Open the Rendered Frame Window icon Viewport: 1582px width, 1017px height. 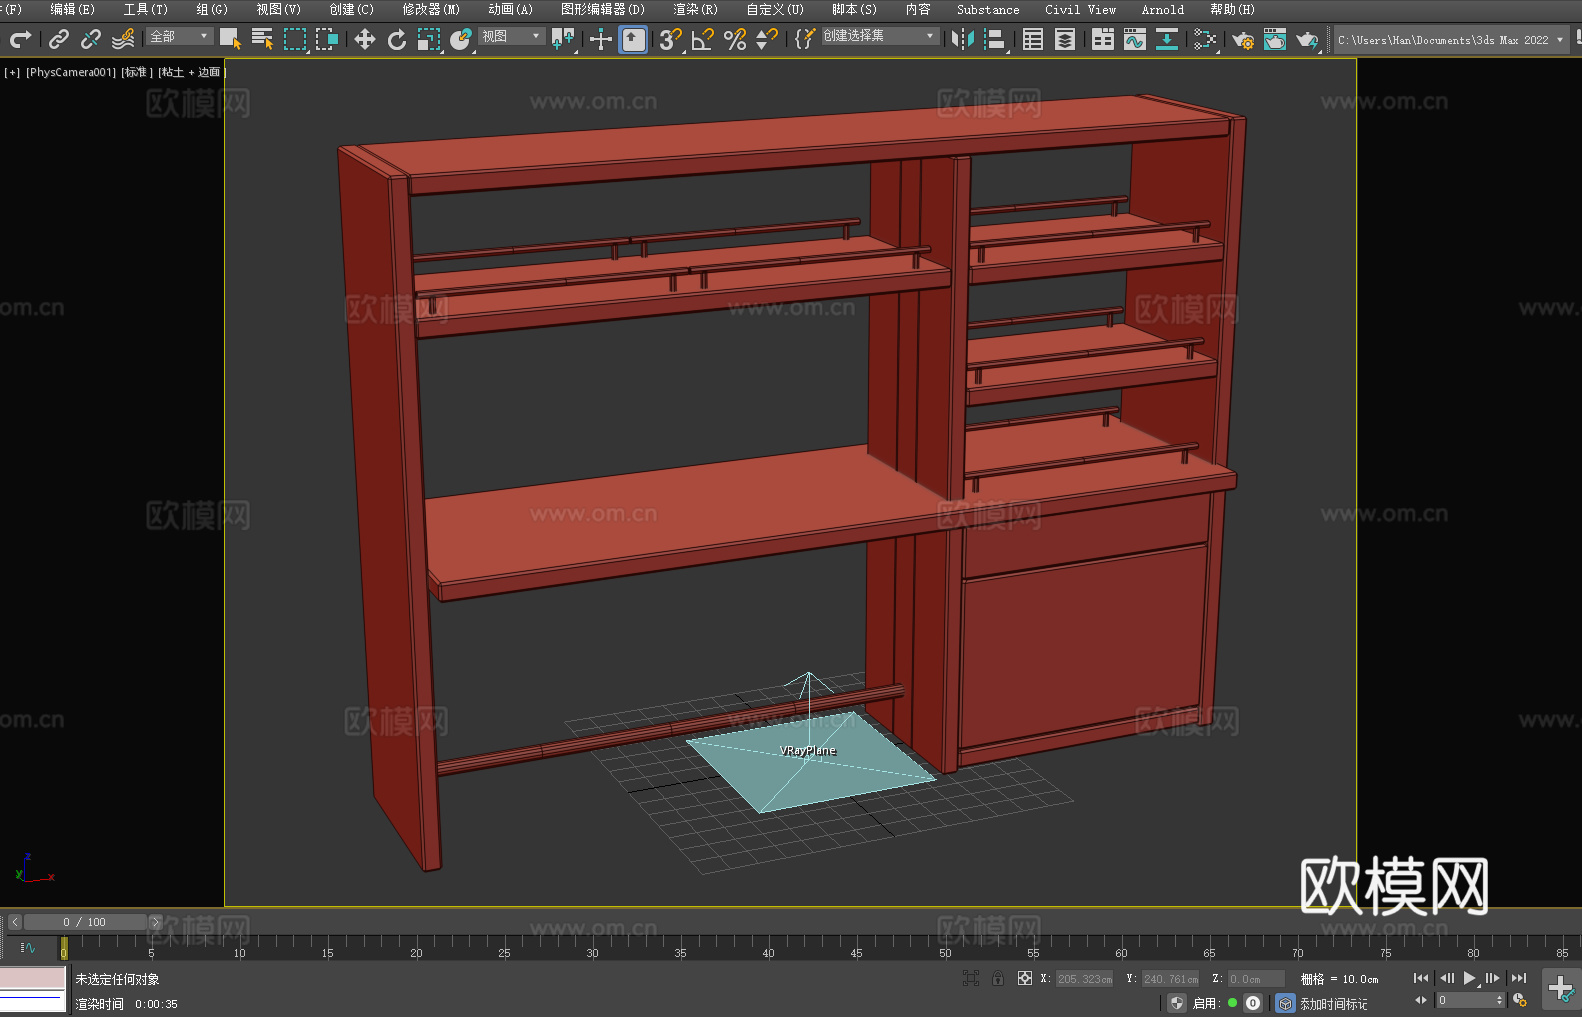(x=1275, y=39)
